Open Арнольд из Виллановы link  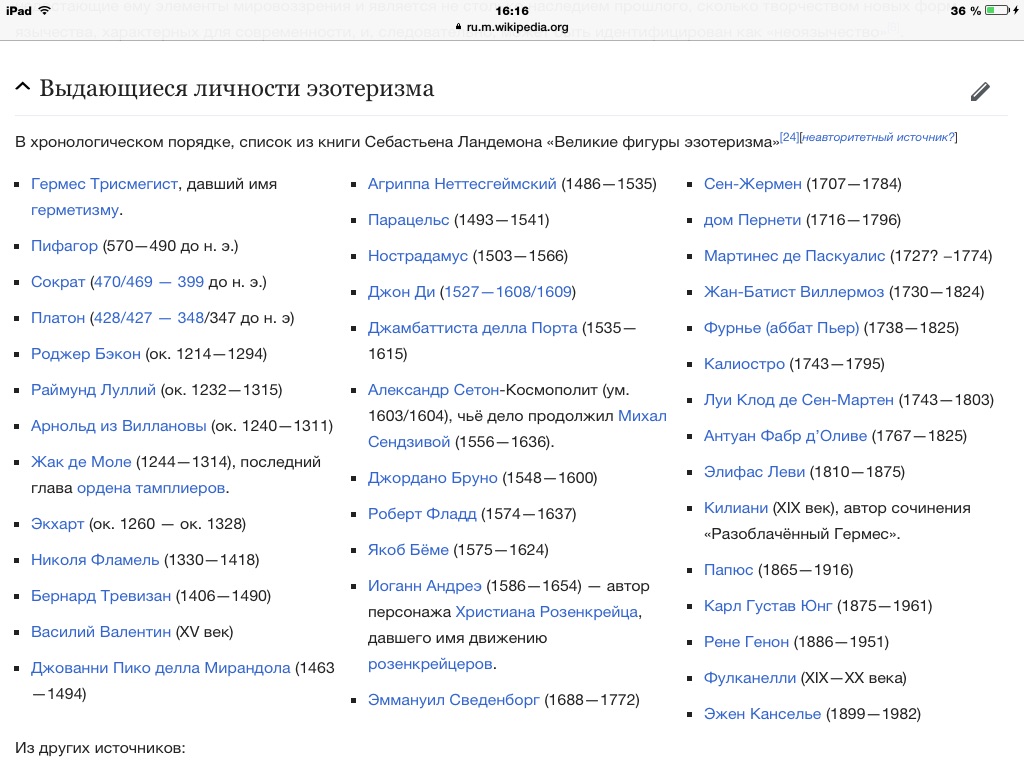point(118,426)
